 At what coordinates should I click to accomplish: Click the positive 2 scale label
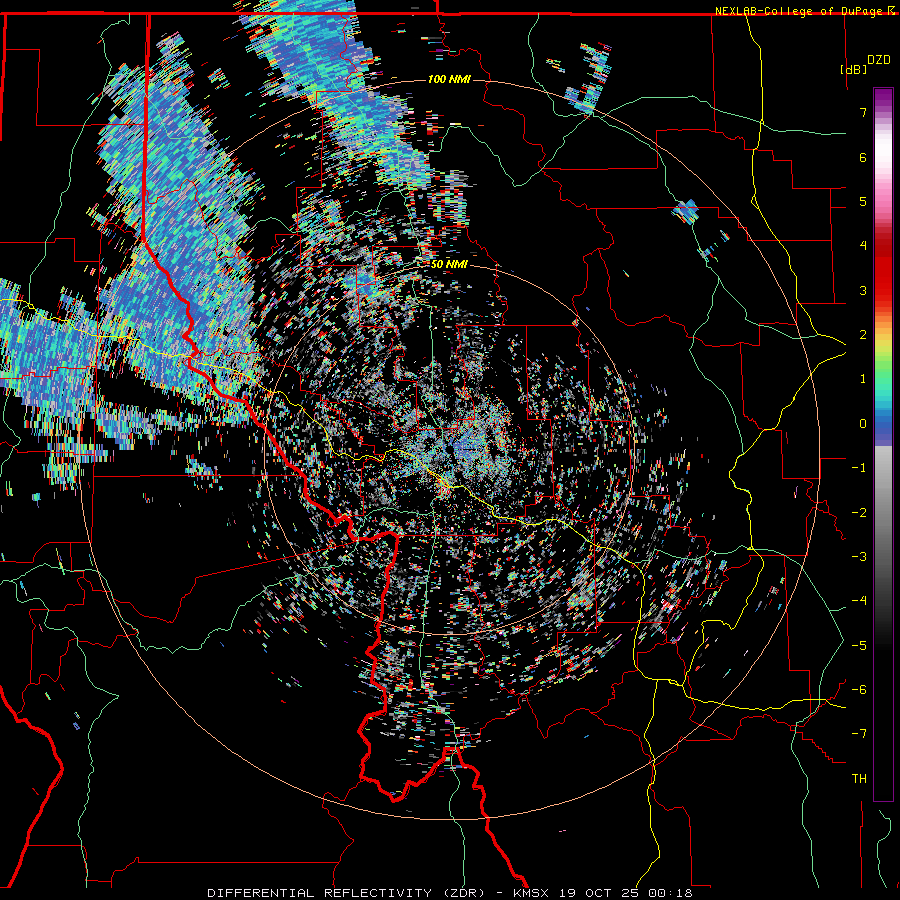point(863,335)
